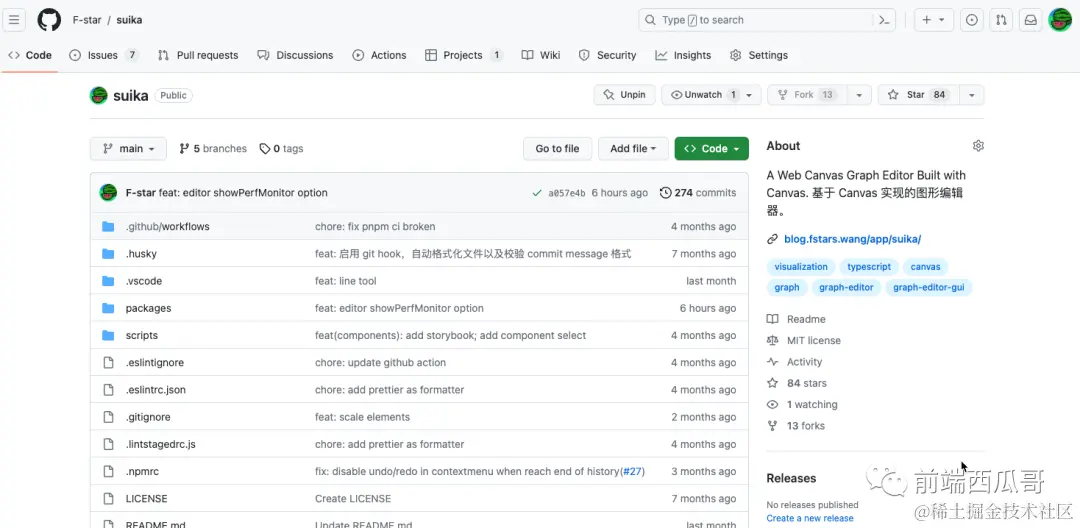1080x528 pixels.
Task: Click the commit status checkmark
Action: tap(537, 193)
